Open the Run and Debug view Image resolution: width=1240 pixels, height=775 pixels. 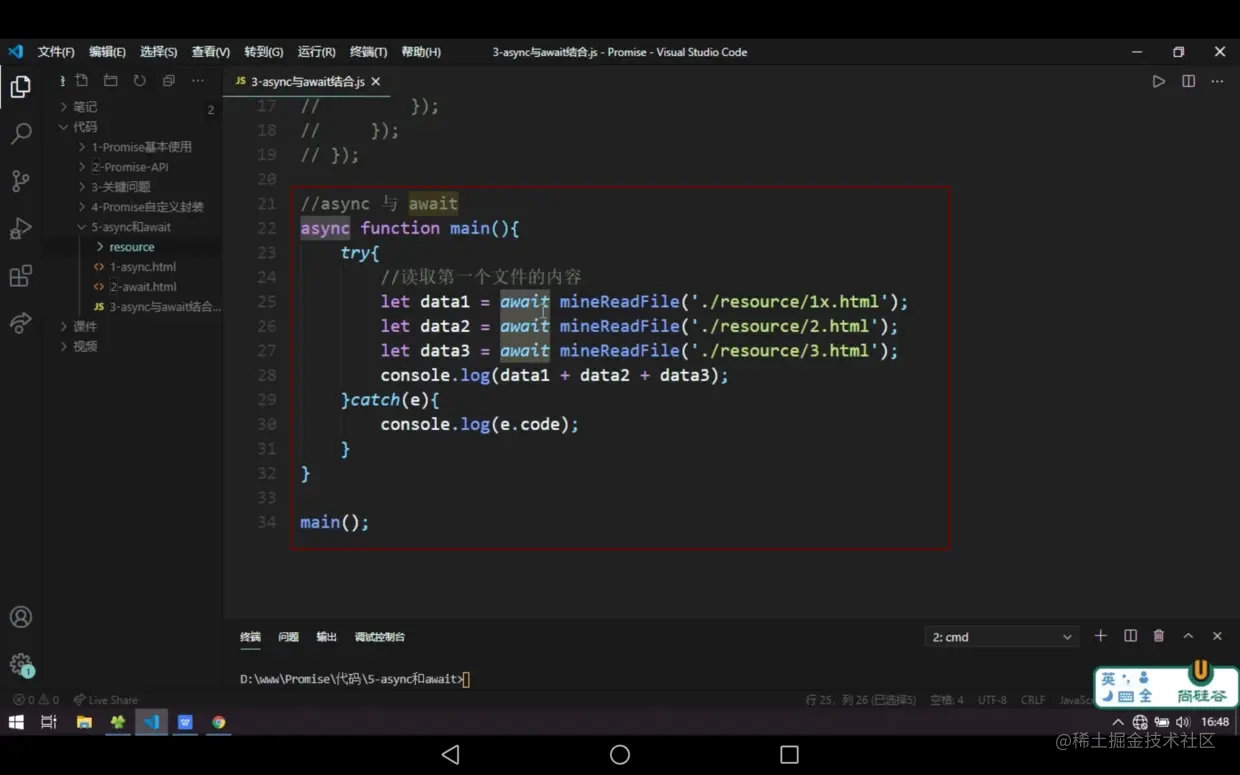[x=20, y=228]
